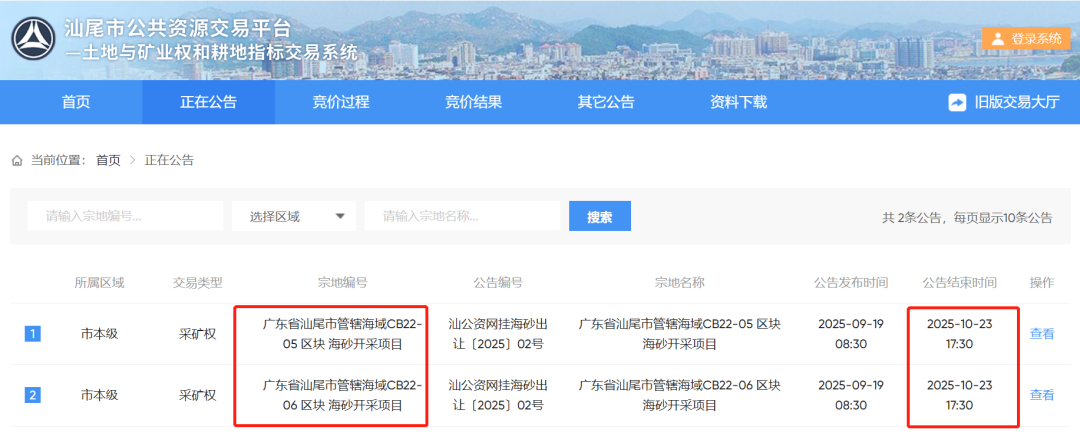The image size is (1080, 433).
Task: Click 查看 for CB22-06 block
Action: 1042,395
